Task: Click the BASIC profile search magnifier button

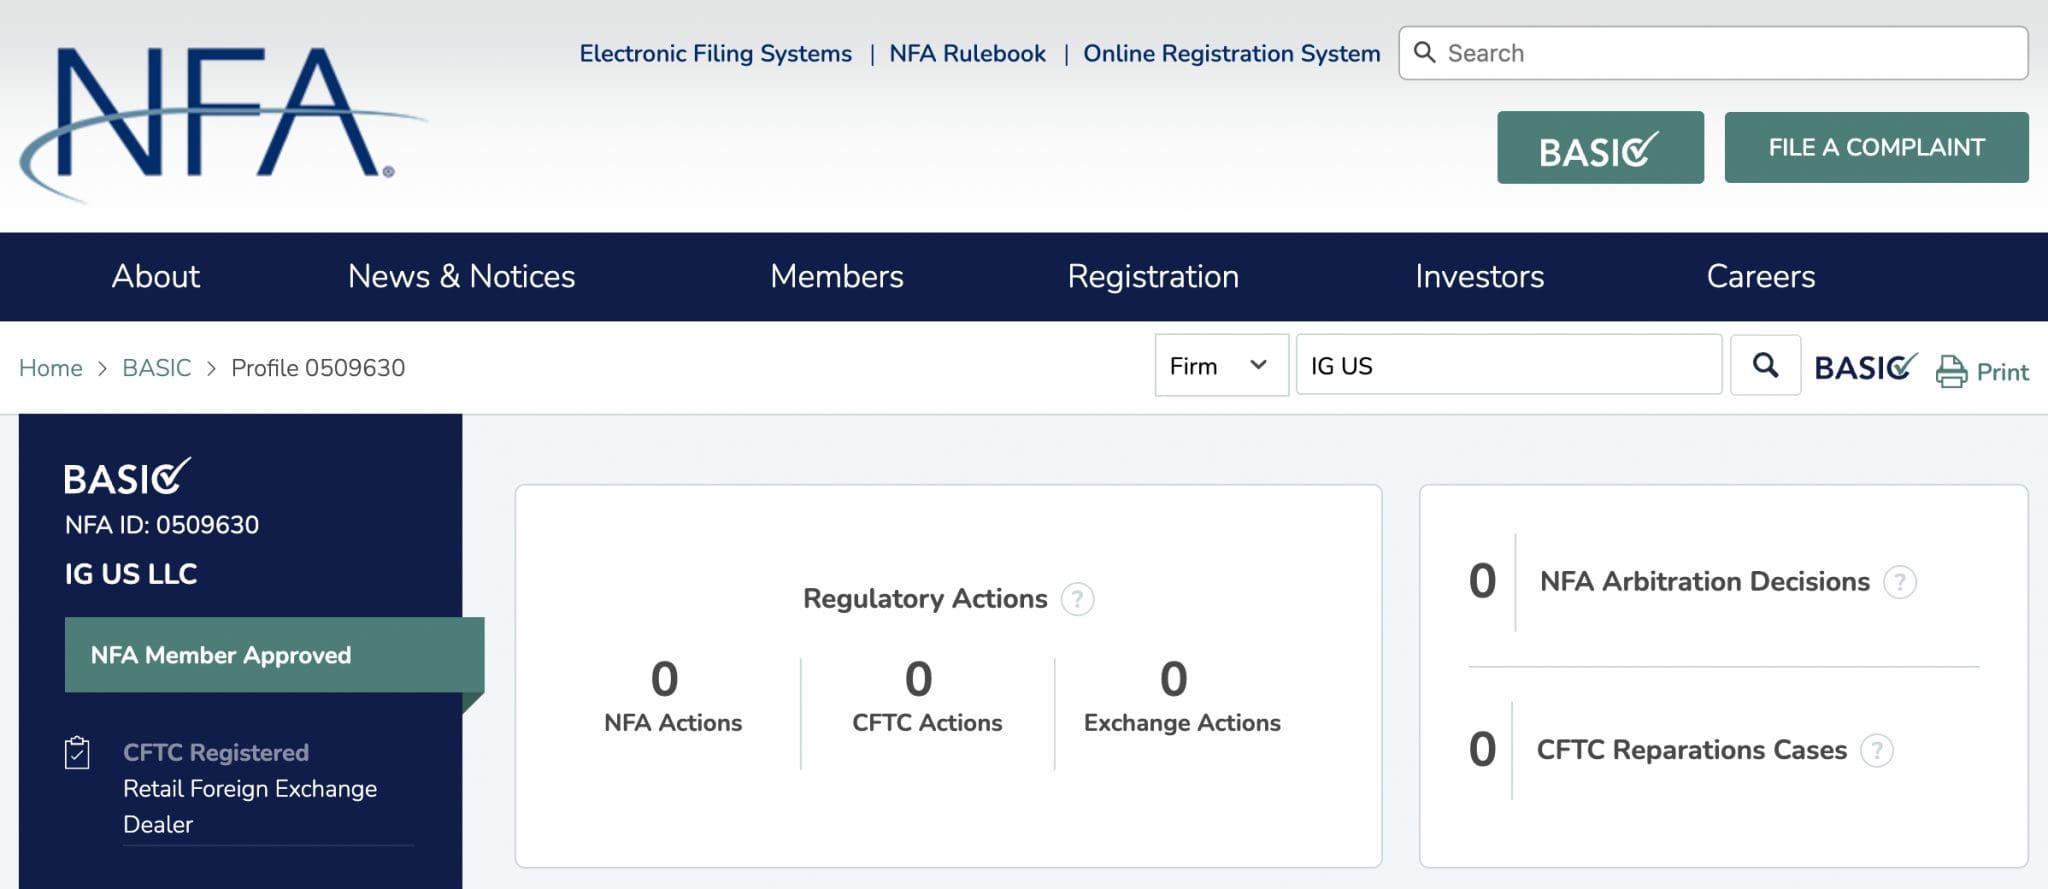Action: [1765, 365]
